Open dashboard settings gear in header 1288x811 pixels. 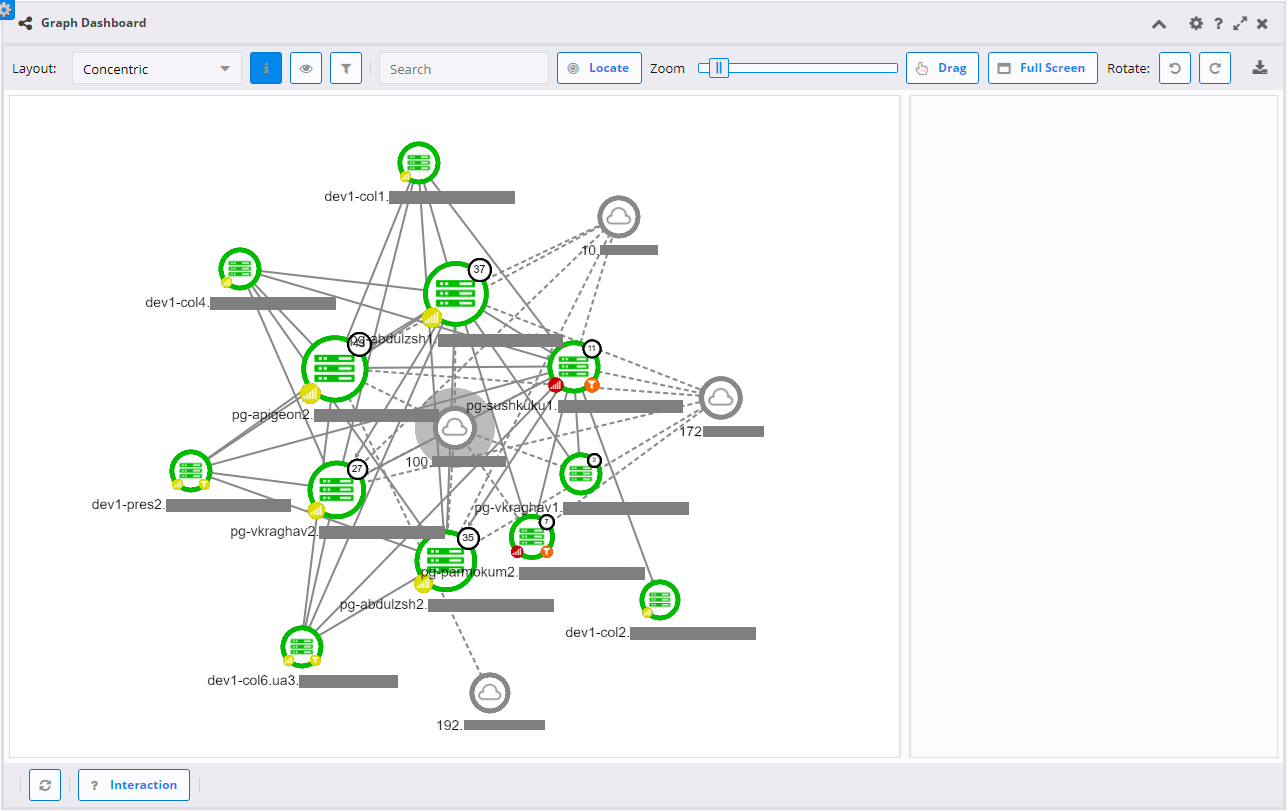point(1196,23)
